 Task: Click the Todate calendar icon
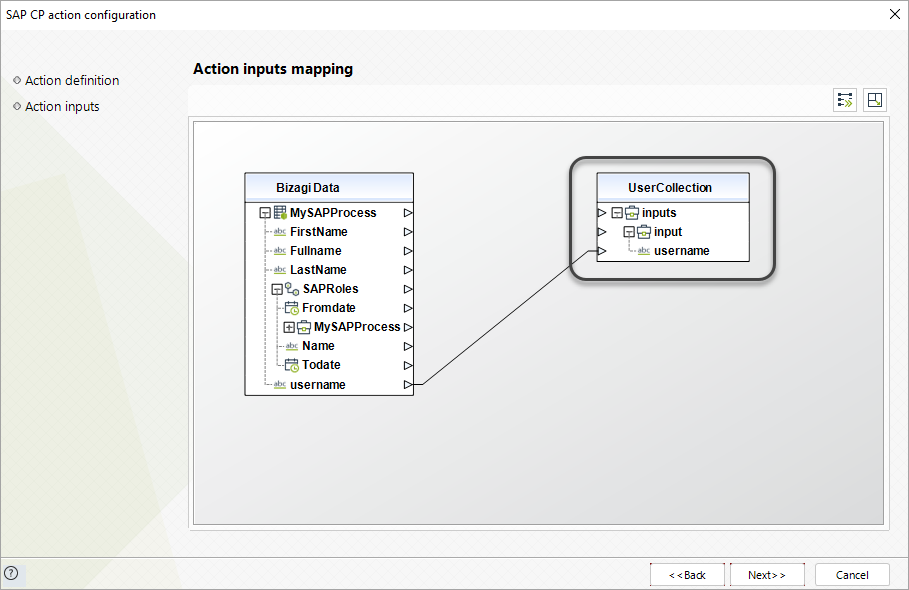pyautogui.click(x=292, y=365)
